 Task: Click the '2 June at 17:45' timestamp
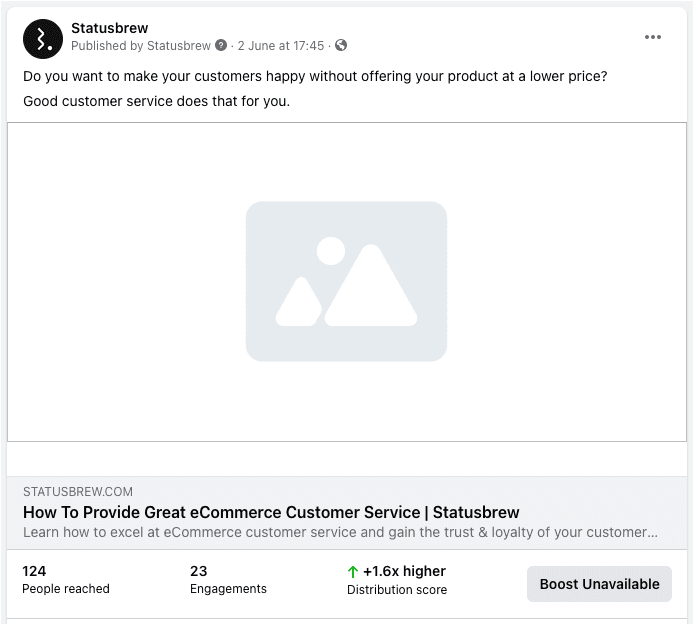[x=280, y=46]
